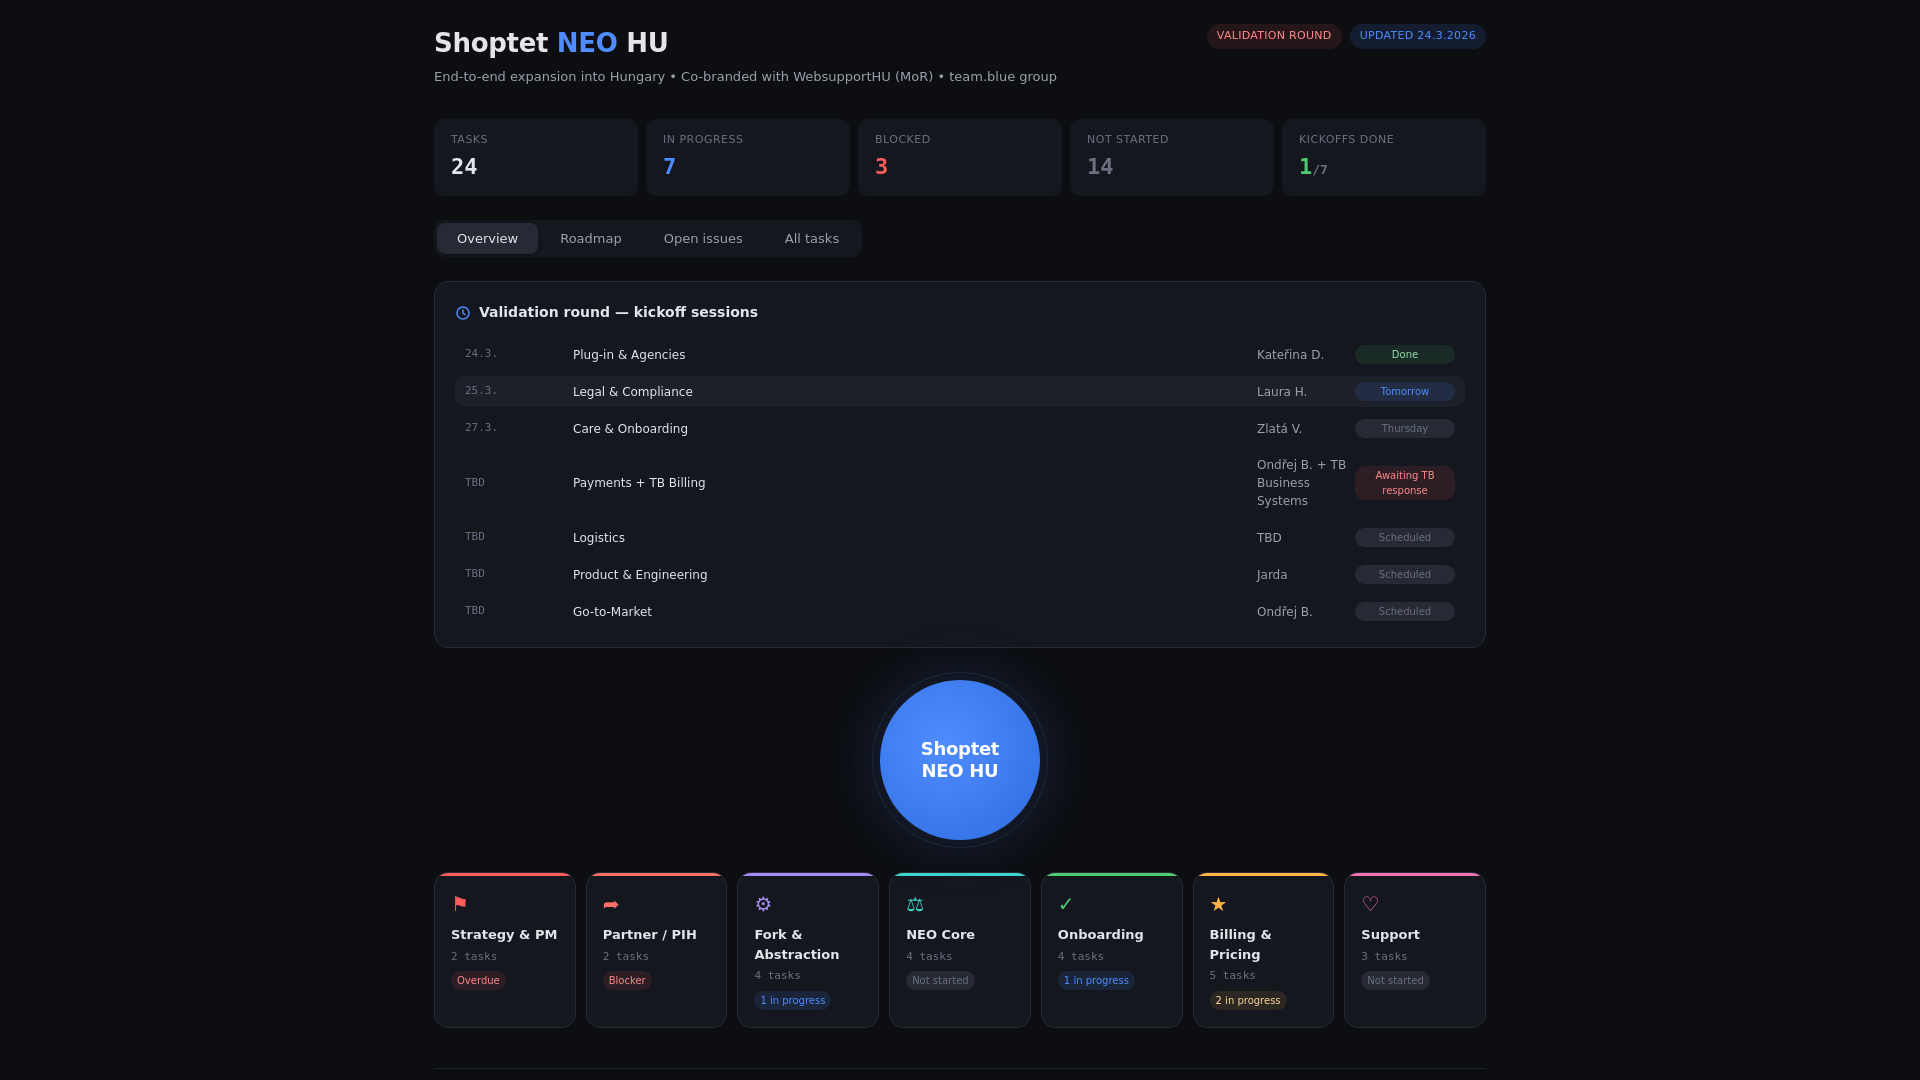Open the Open issues tab

click(703, 239)
